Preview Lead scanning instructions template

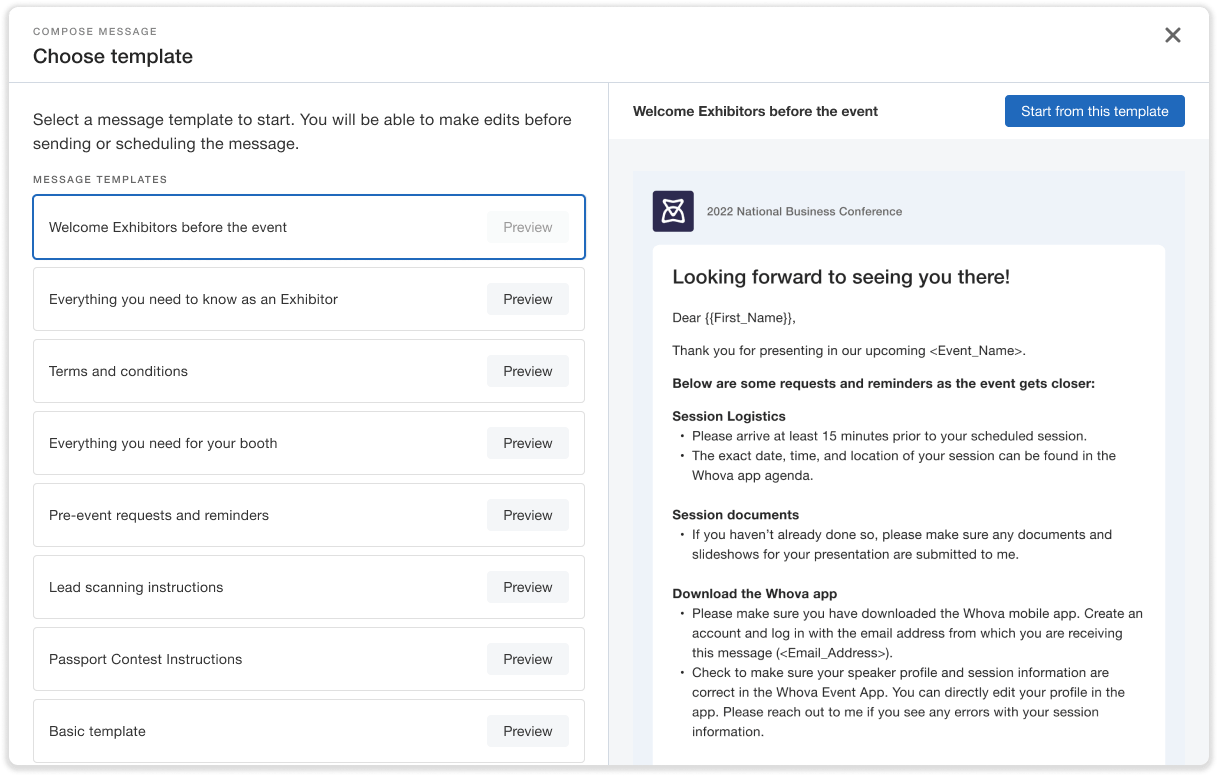click(527, 587)
